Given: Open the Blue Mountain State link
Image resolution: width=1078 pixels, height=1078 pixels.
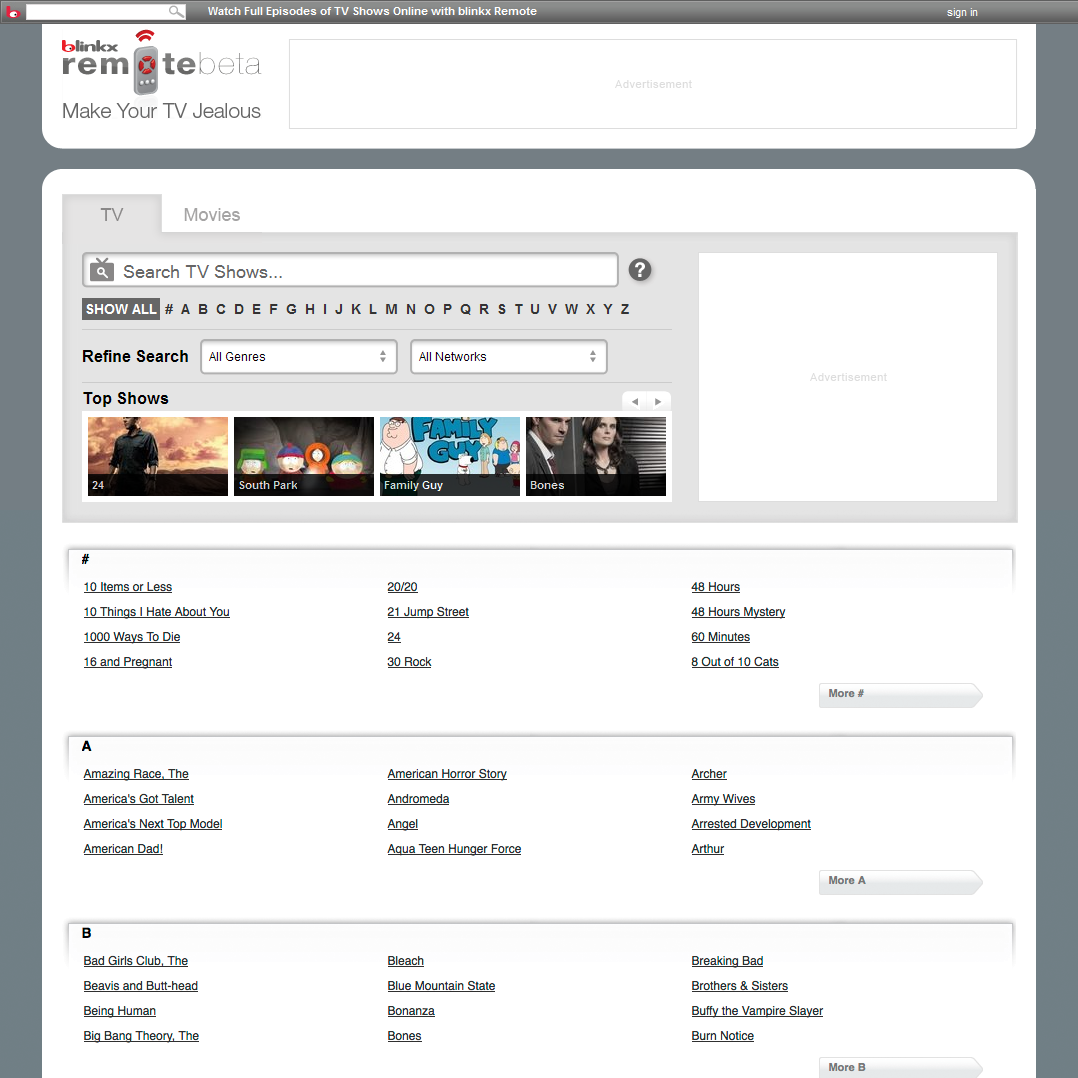Looking at the screenshot, I should (x=441, y=986).
